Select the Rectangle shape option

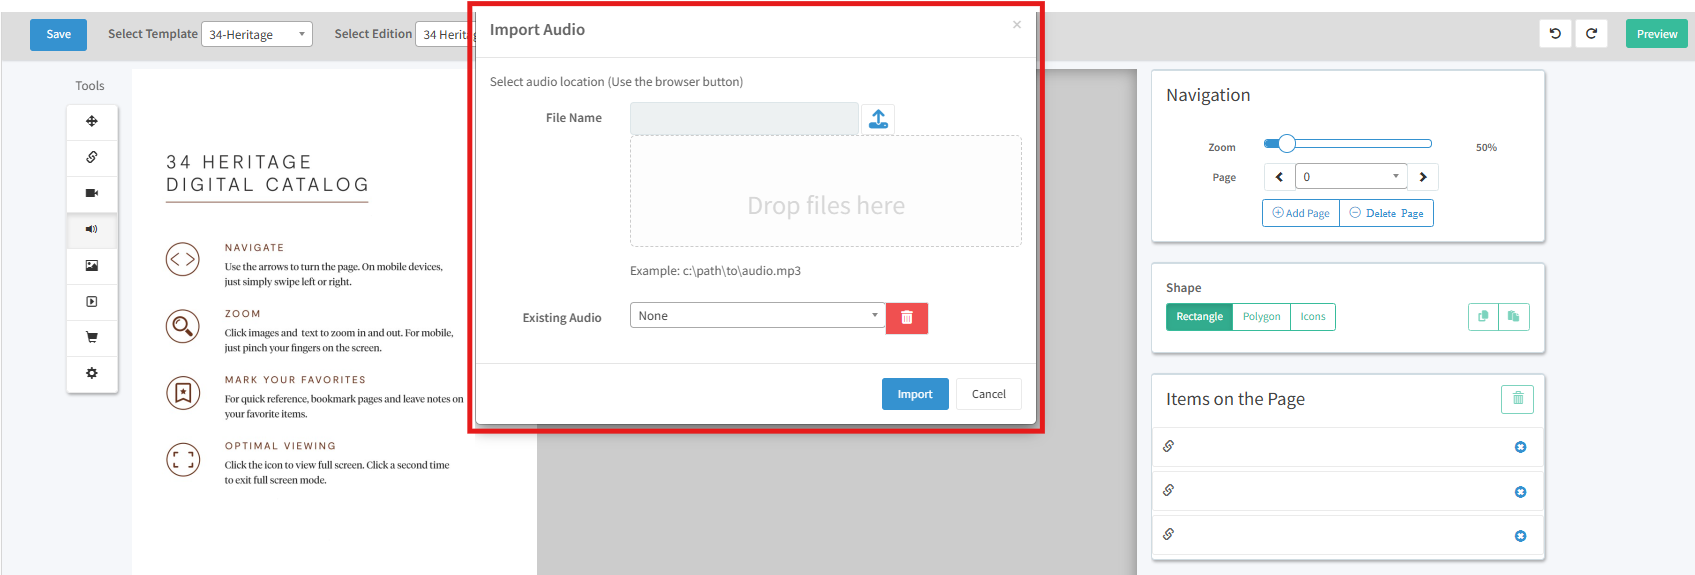(x=1199, y=317)
